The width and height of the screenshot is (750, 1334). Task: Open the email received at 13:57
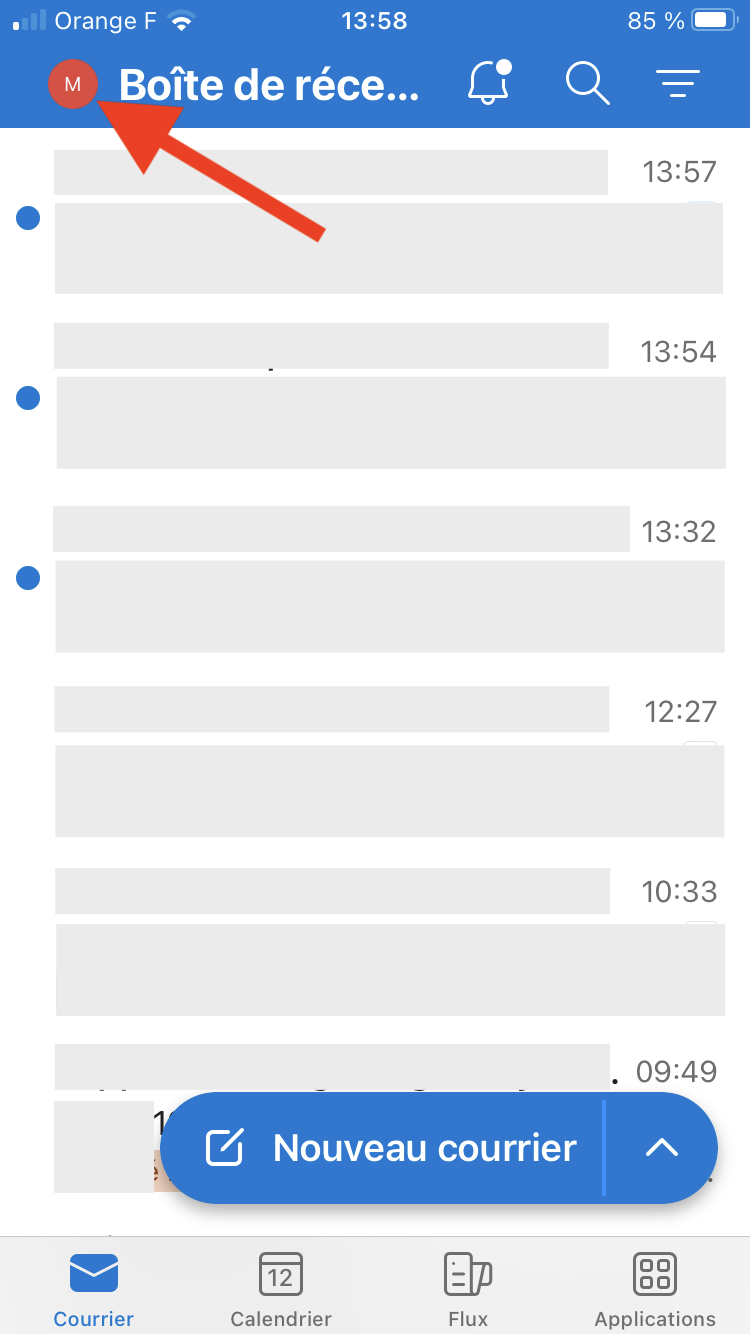pyautogui.click(x=375, y=221)
